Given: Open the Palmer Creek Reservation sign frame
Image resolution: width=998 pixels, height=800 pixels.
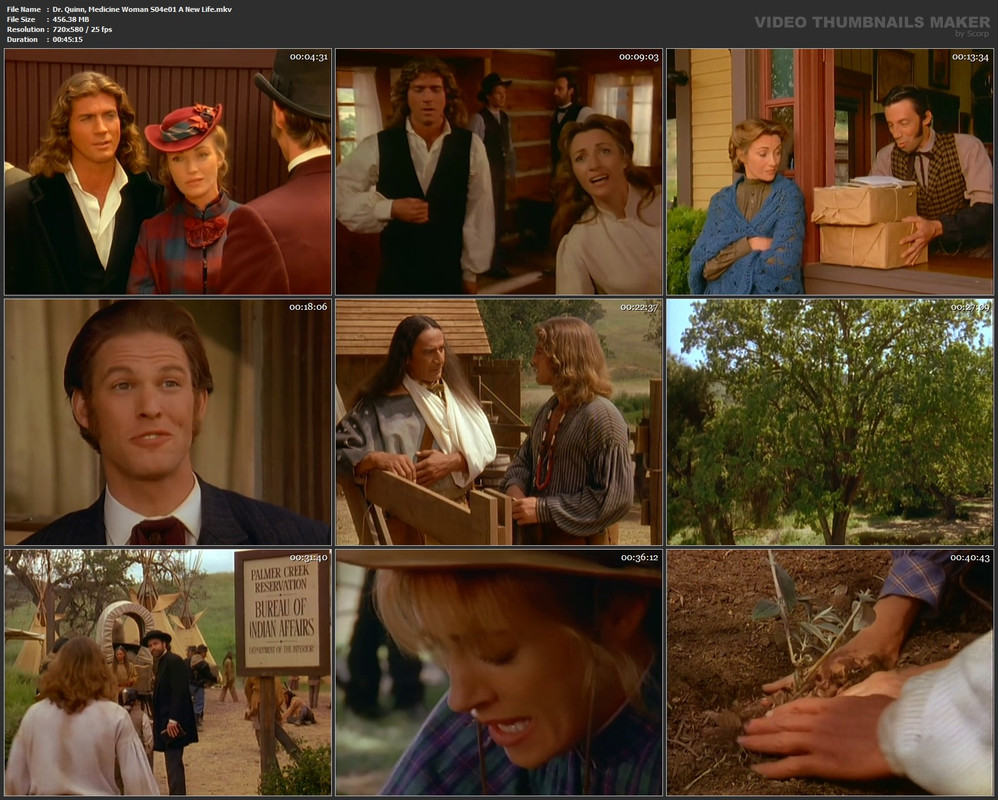Looking at the screenshot, I should (x=168, y=673).
